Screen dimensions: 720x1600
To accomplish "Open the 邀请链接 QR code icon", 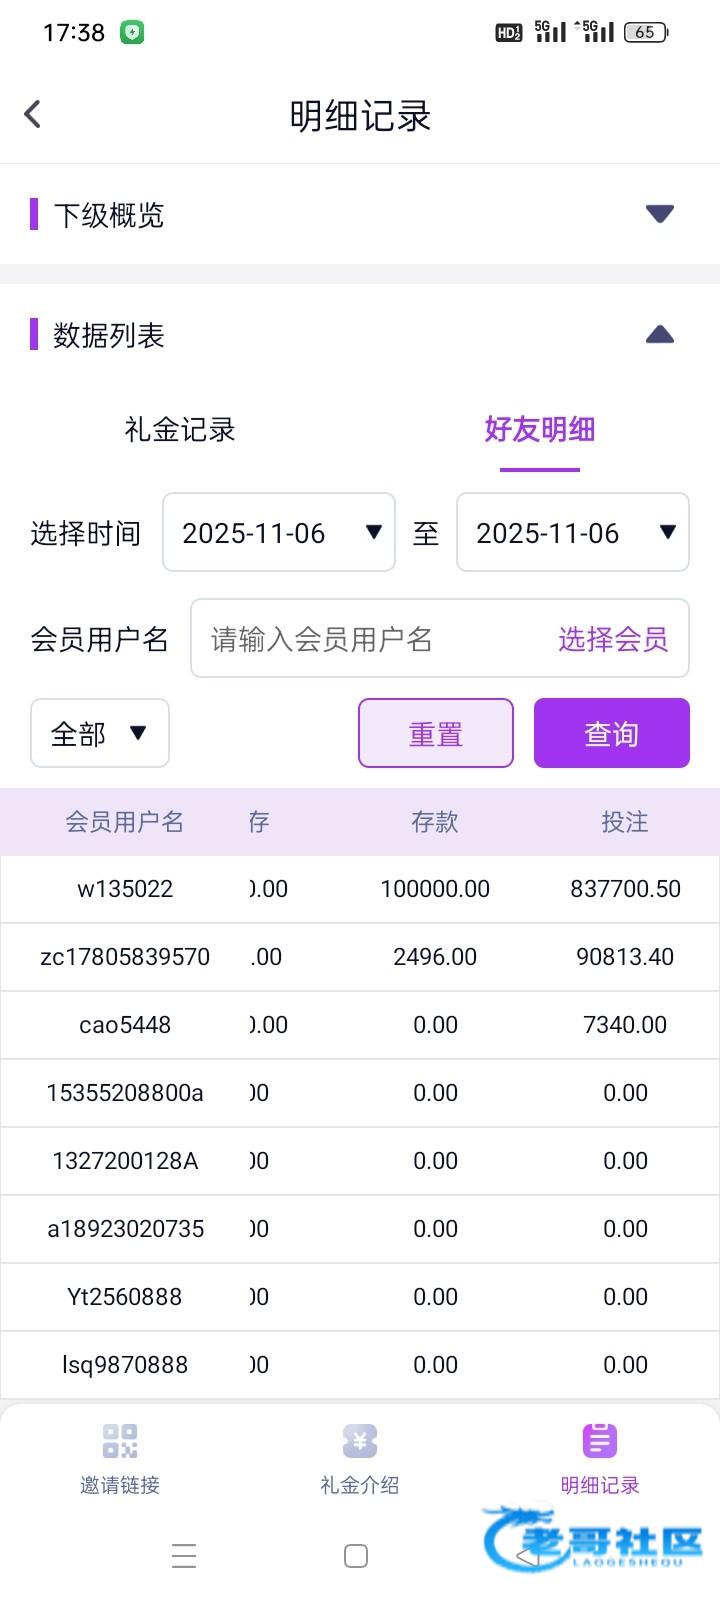I will [x=120, y=1441].
